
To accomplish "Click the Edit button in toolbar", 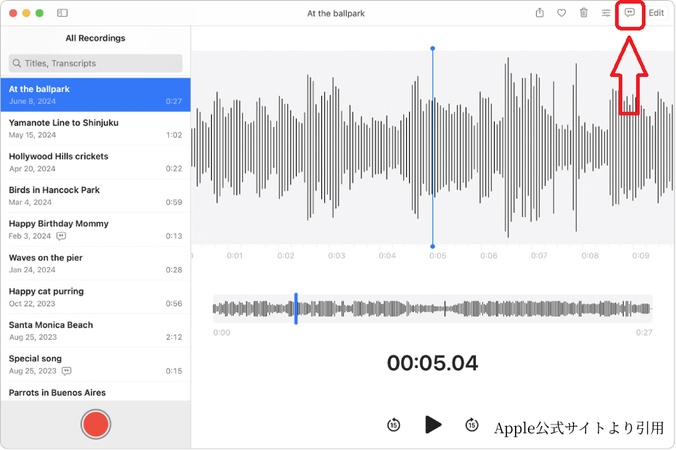I will [x=656, y=13].
